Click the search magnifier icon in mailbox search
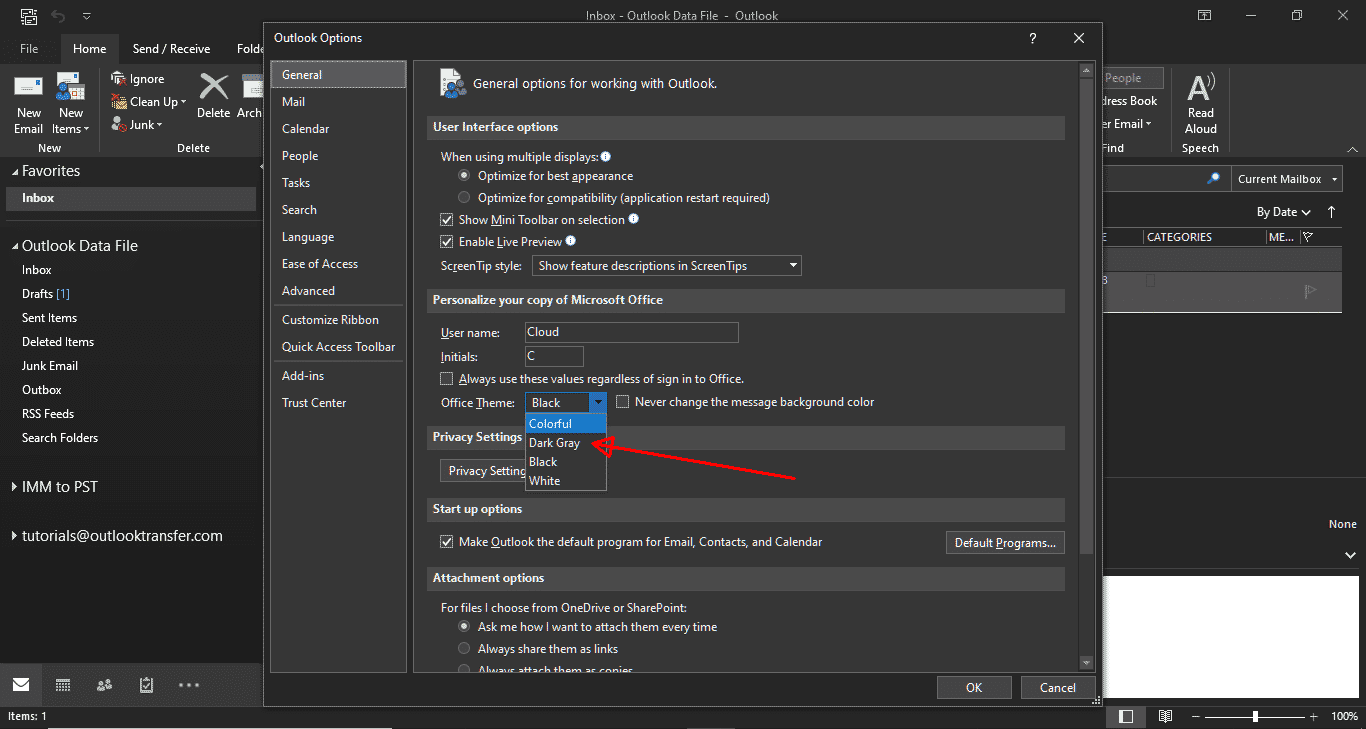1366x729 pixels. pyautogui.click(x=1214, y=179)
